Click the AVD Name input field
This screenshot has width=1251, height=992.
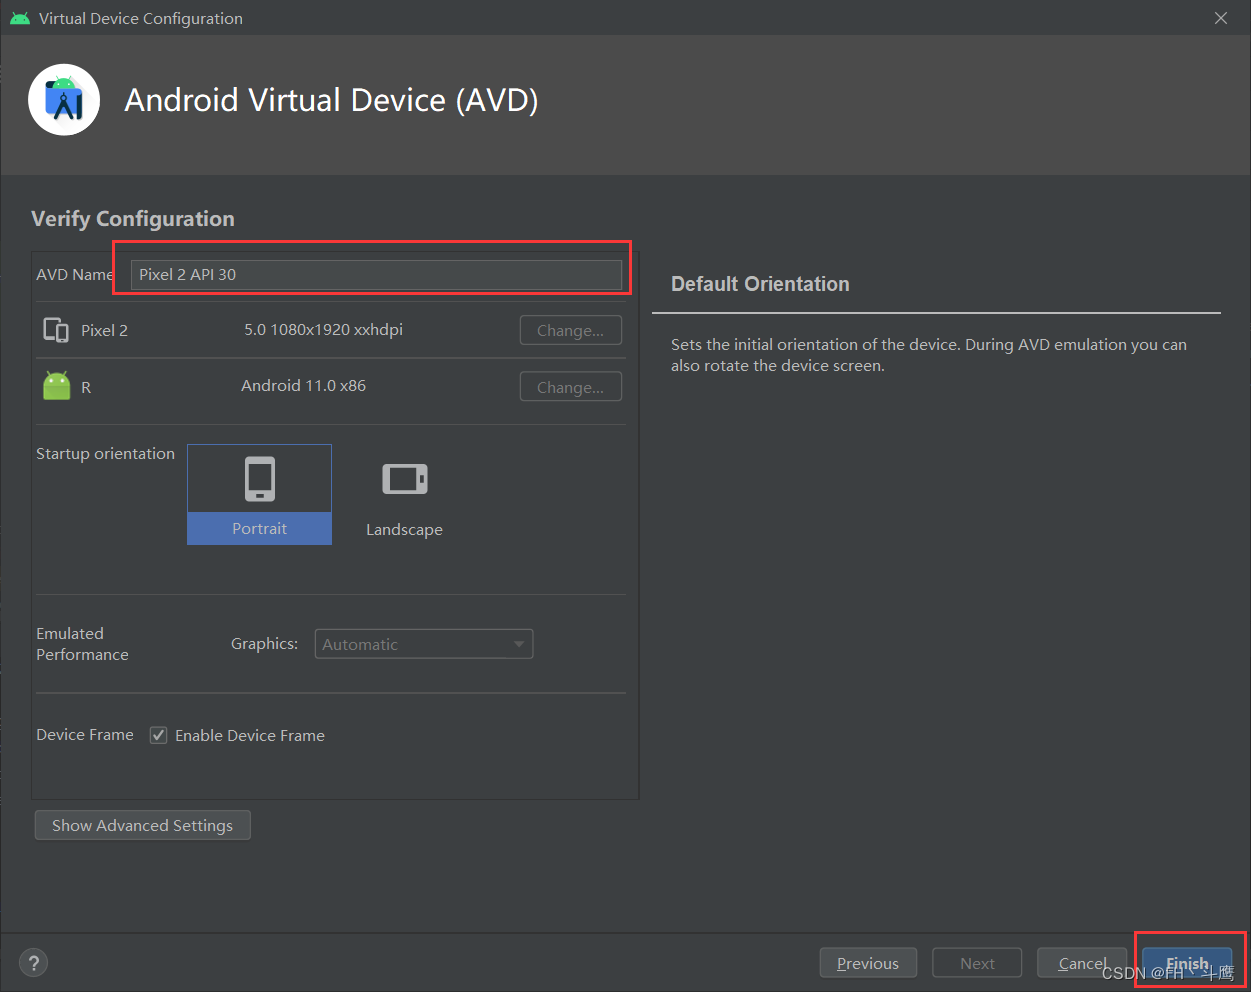[x=376, y=274]
